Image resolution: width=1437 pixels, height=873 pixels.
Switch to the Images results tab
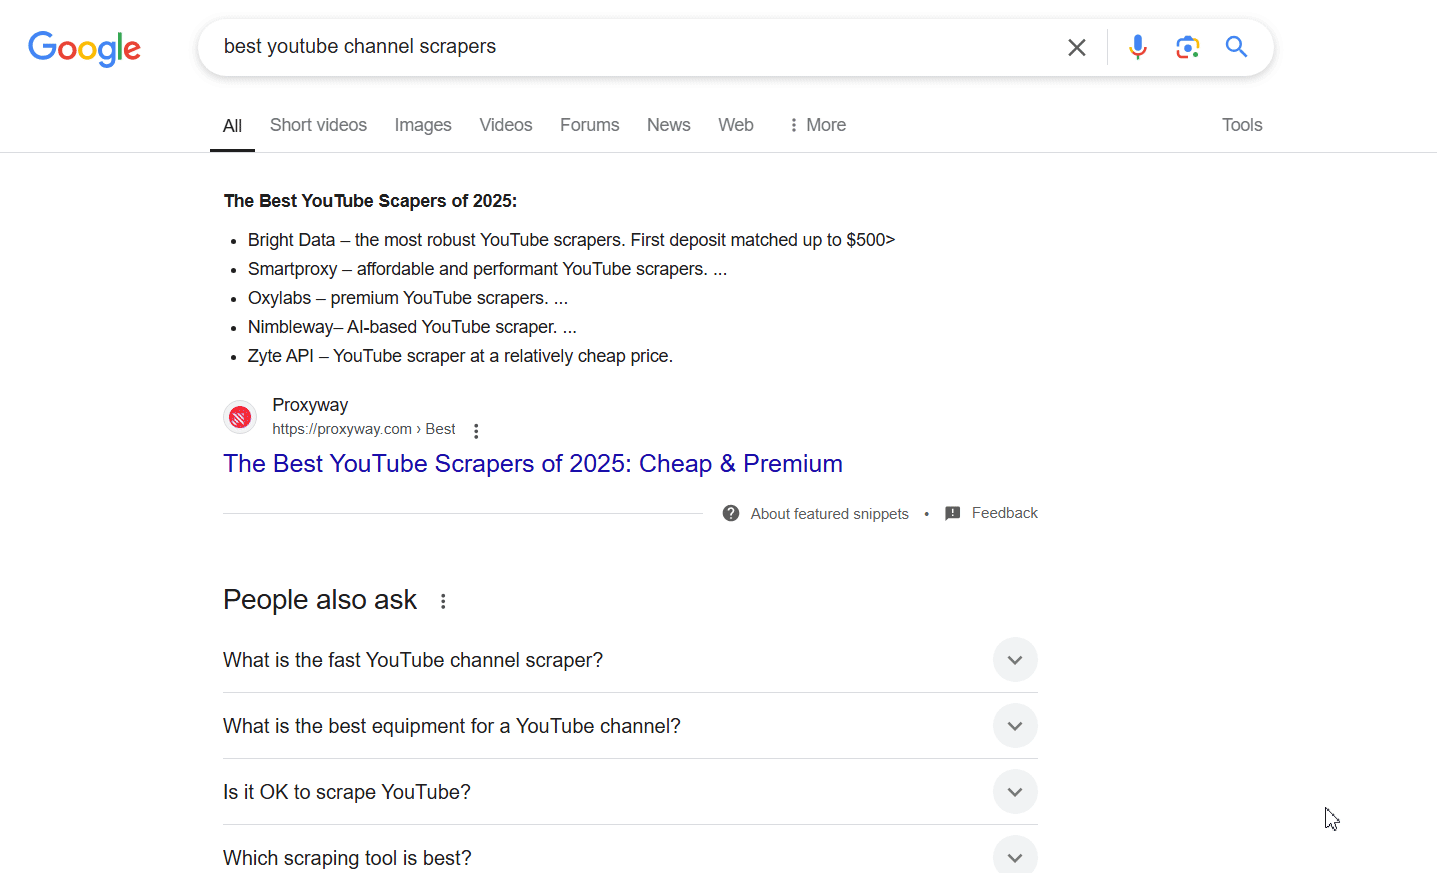pyautogui.click(x=422, y=124)
